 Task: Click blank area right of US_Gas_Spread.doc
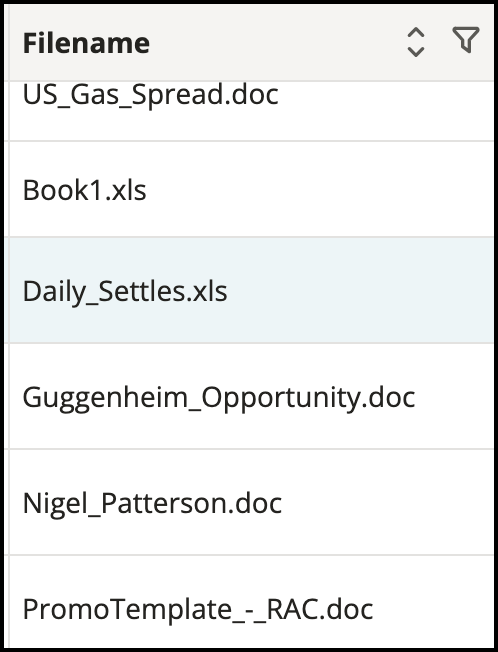pyautogui.click(x=387, y=110)
